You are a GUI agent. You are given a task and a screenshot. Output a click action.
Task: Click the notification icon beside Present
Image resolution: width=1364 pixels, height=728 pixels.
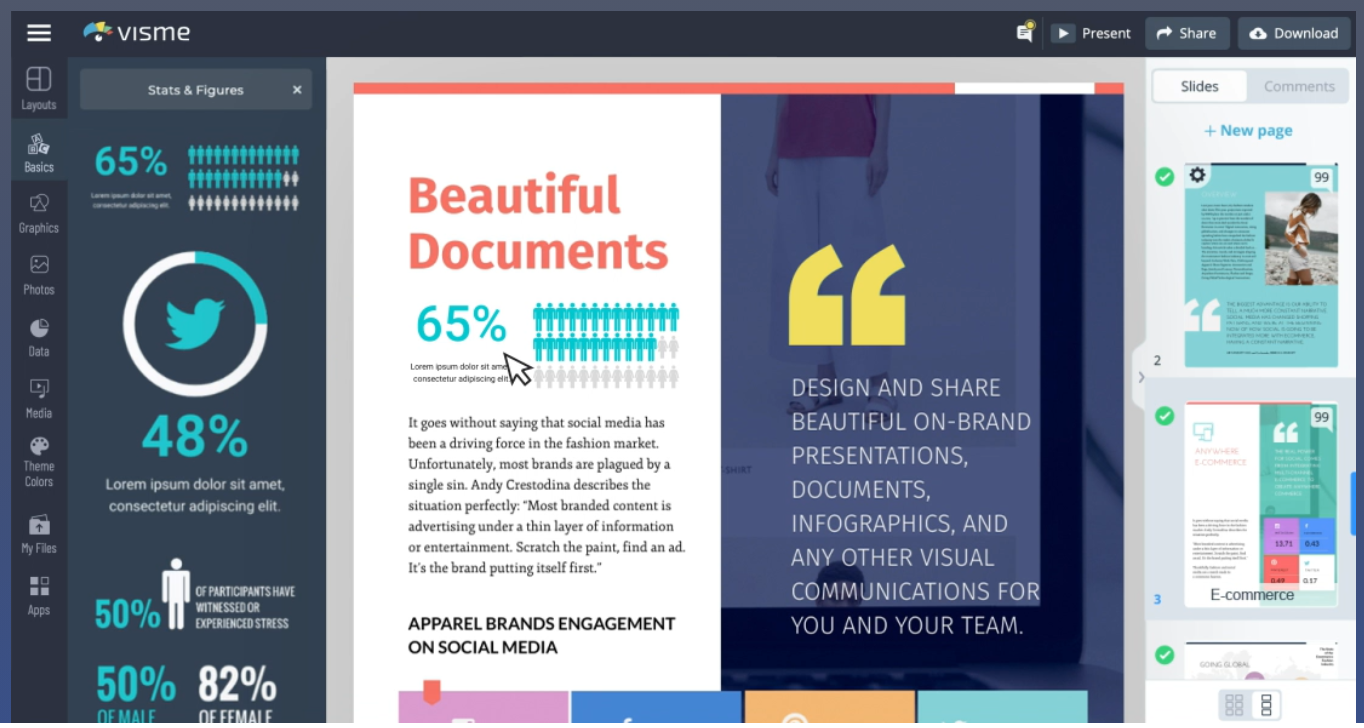tap(1023, 32)
